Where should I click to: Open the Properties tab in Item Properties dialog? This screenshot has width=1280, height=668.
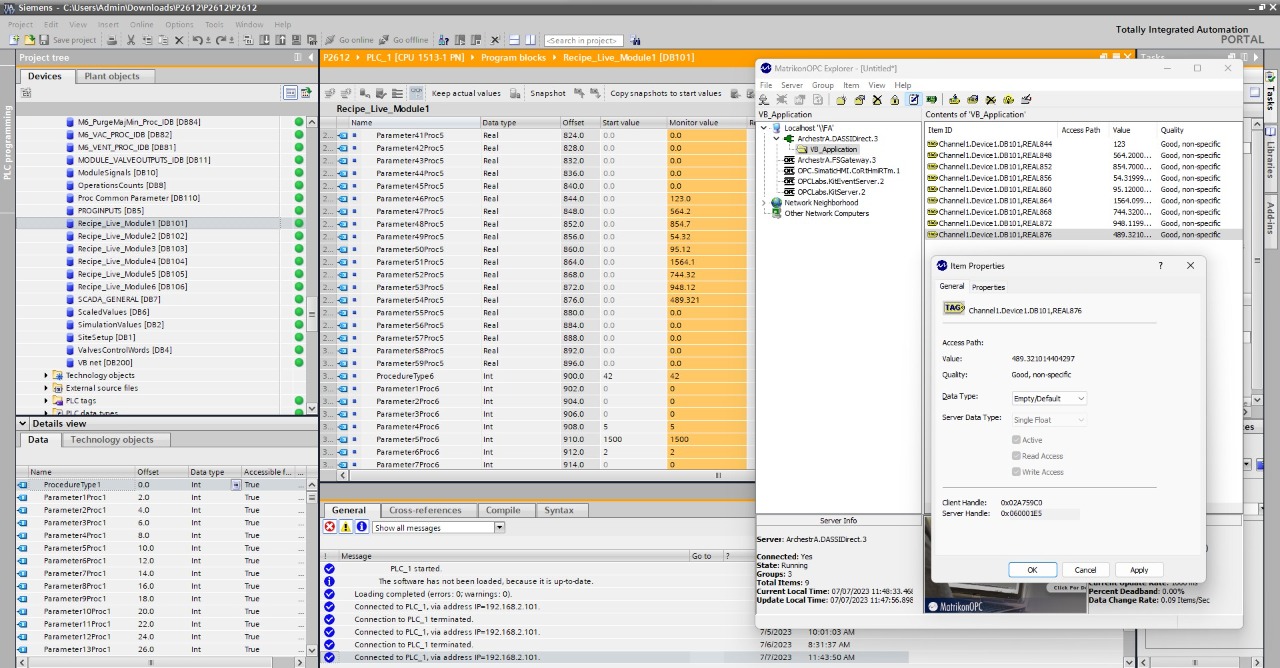[988, 287]
